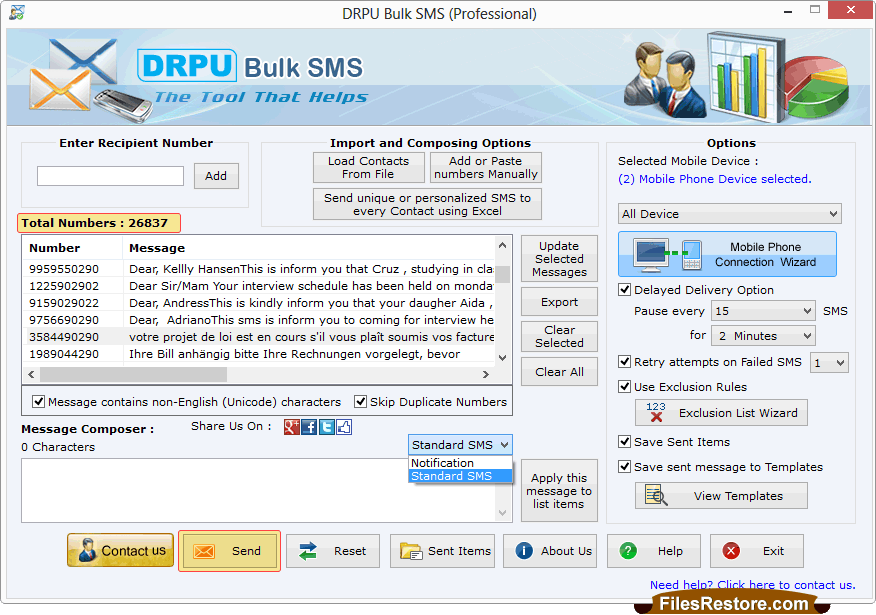876x615 pixels.
Task: Click the Contact us person icon
Action: point(87,550)
